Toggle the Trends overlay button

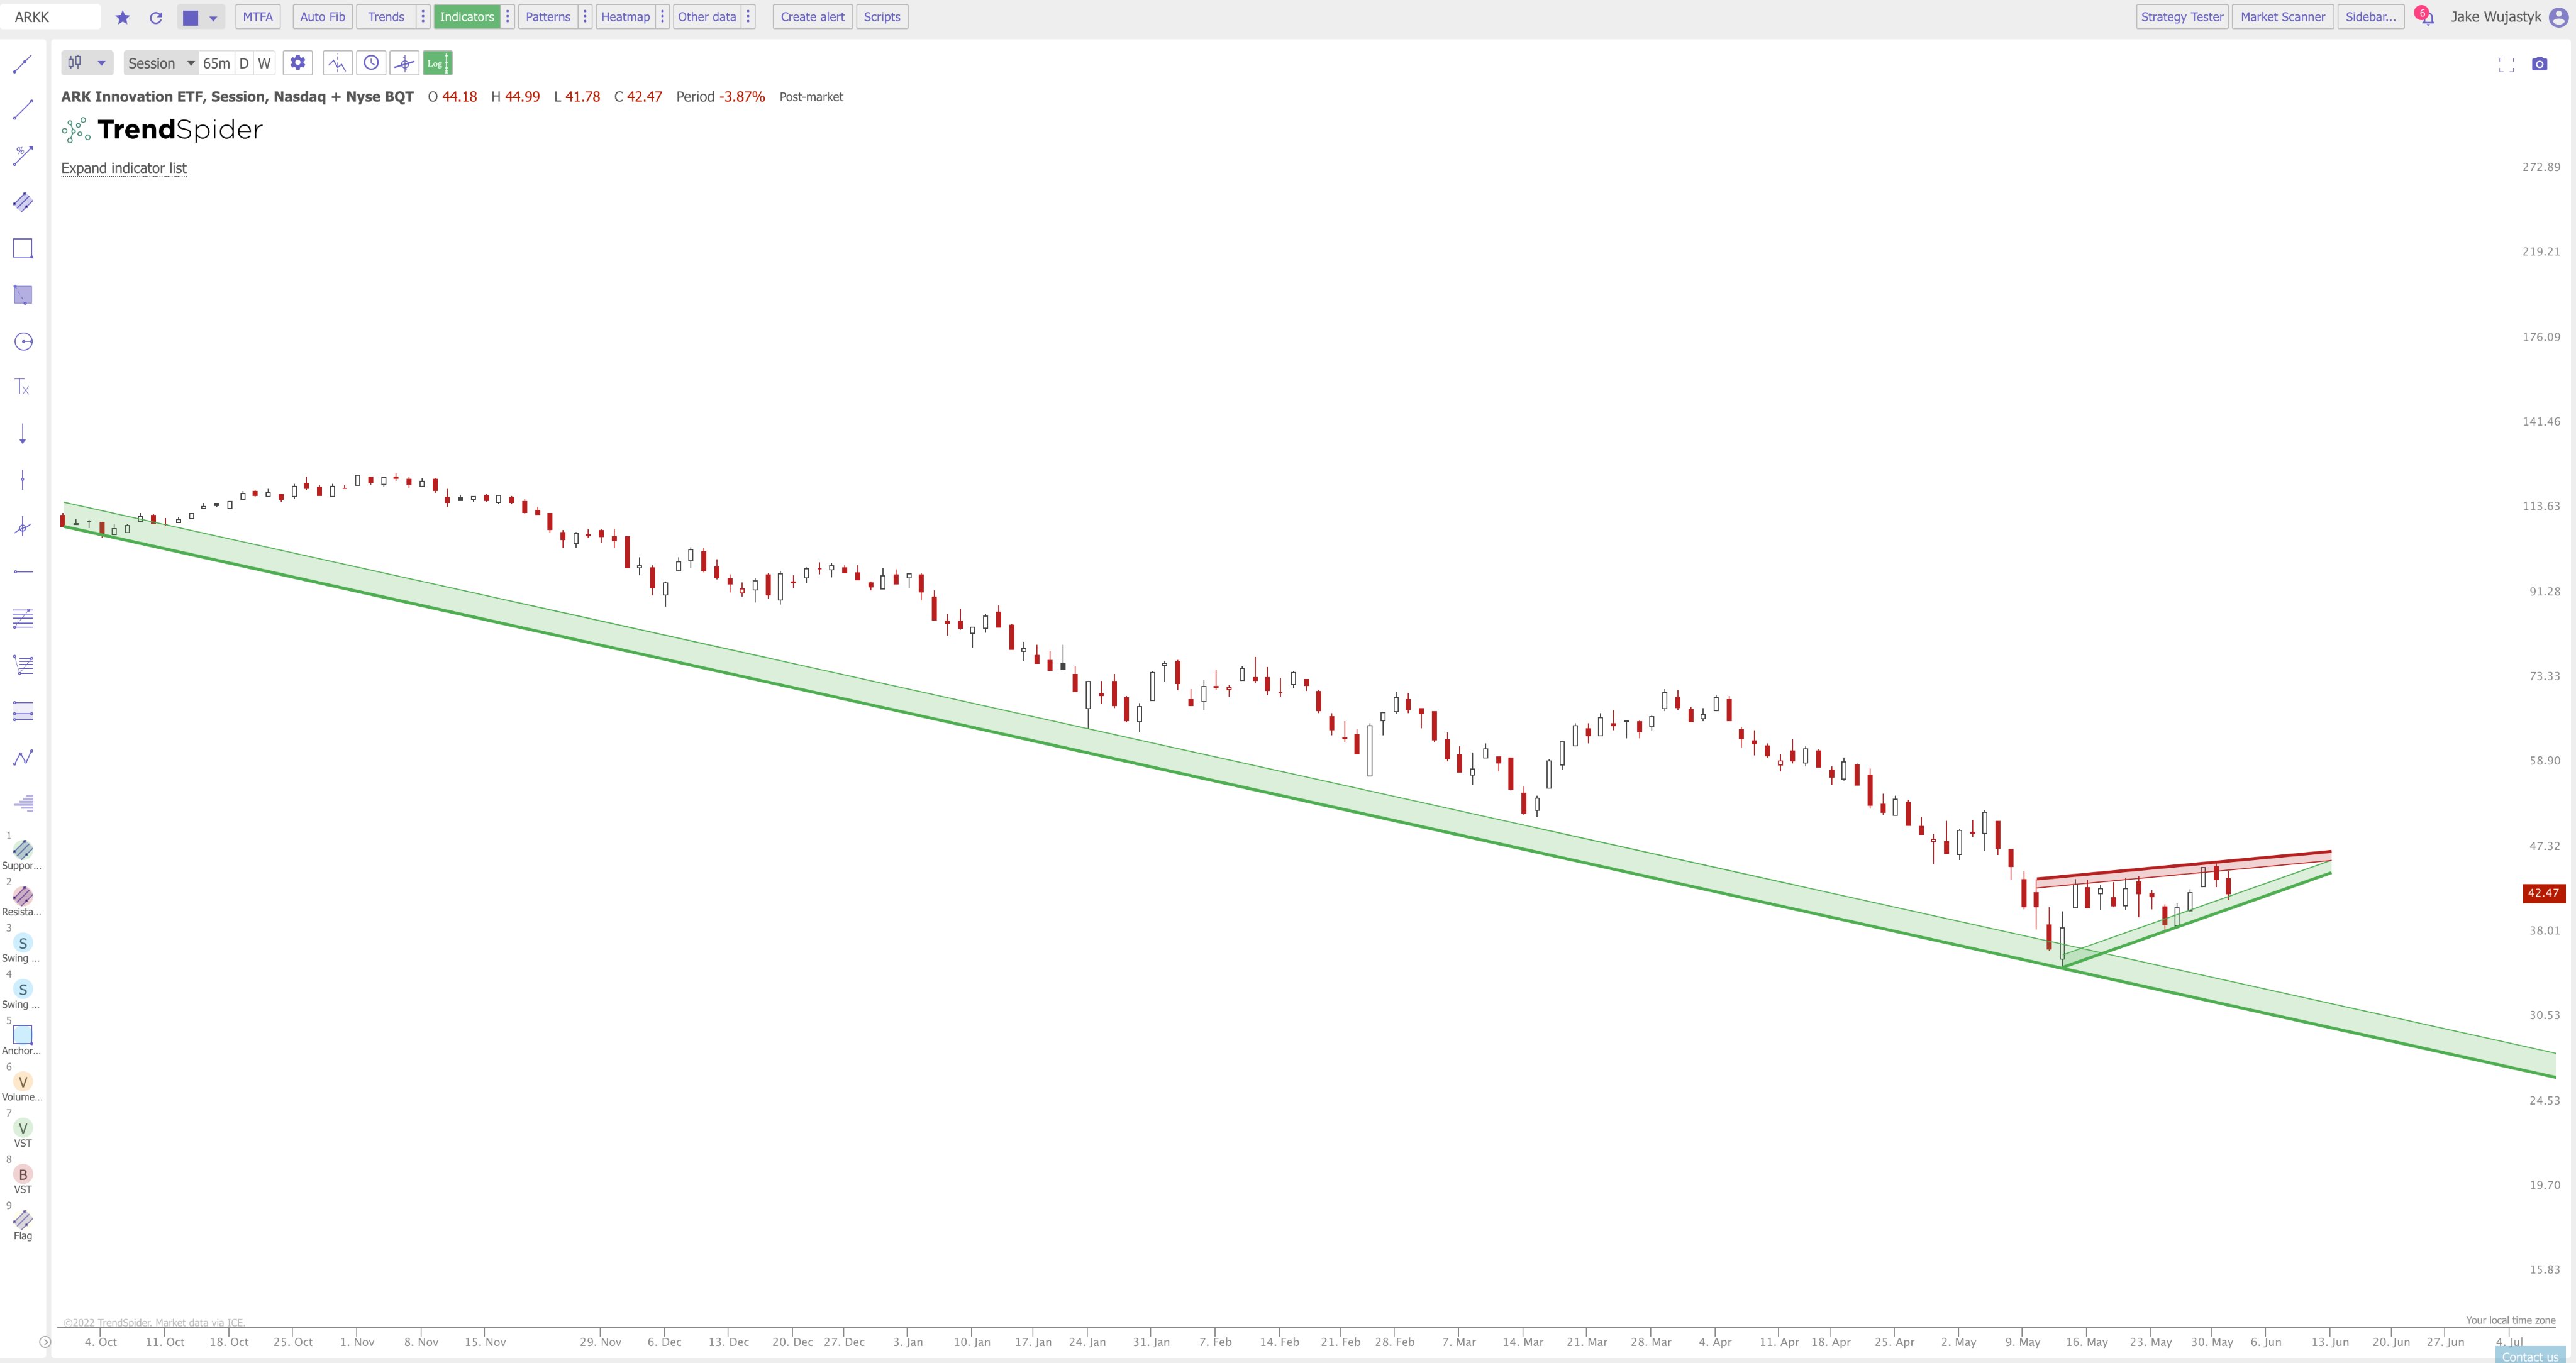coord(386,17)
